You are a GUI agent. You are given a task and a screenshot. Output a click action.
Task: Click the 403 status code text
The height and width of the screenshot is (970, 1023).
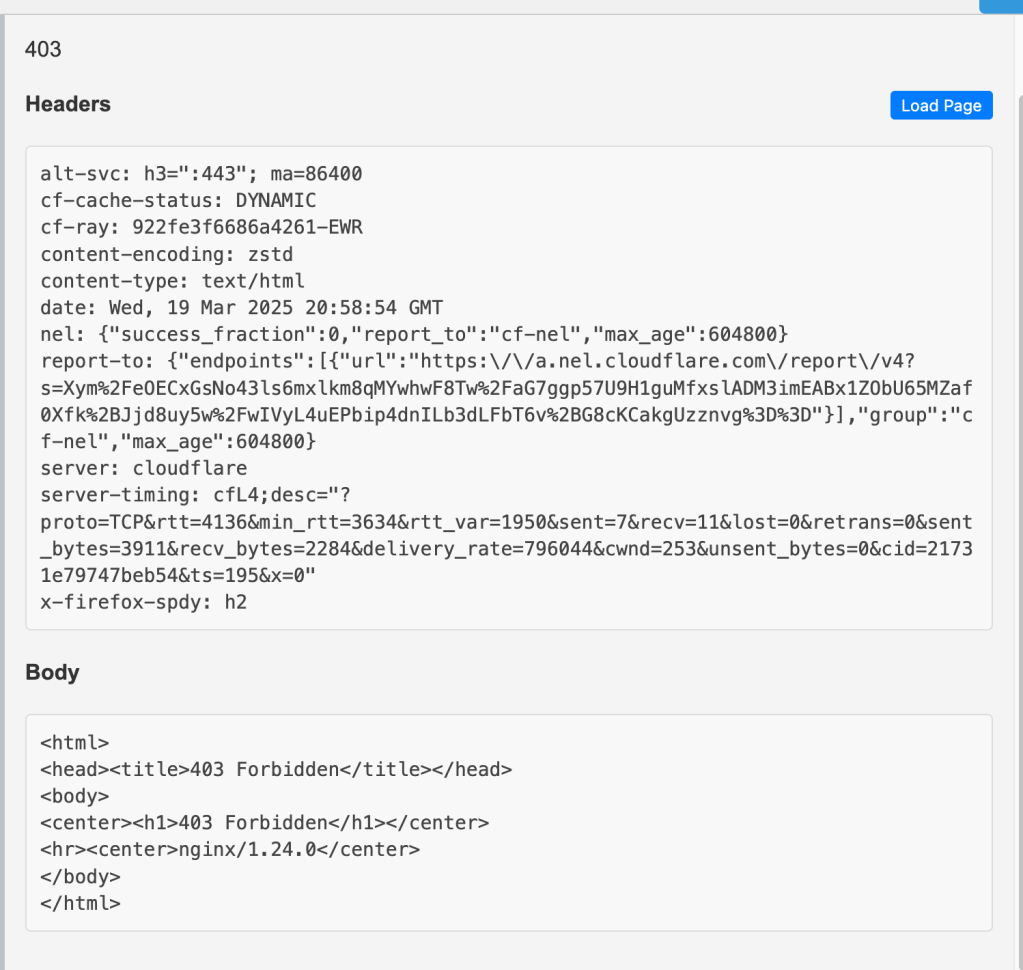43,49
